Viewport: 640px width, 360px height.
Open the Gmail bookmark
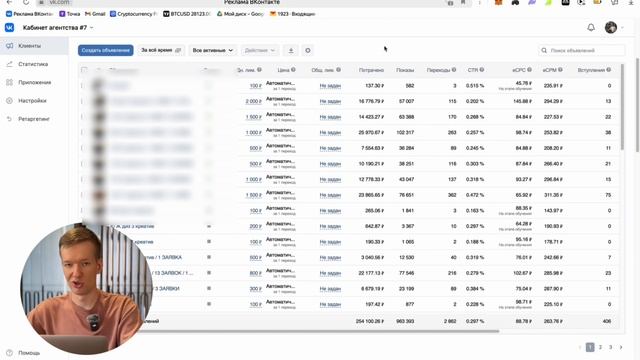tap(95, 14)
